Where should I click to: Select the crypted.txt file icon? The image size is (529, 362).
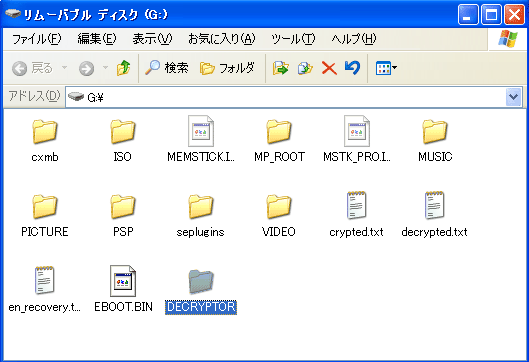coord(357,205)
